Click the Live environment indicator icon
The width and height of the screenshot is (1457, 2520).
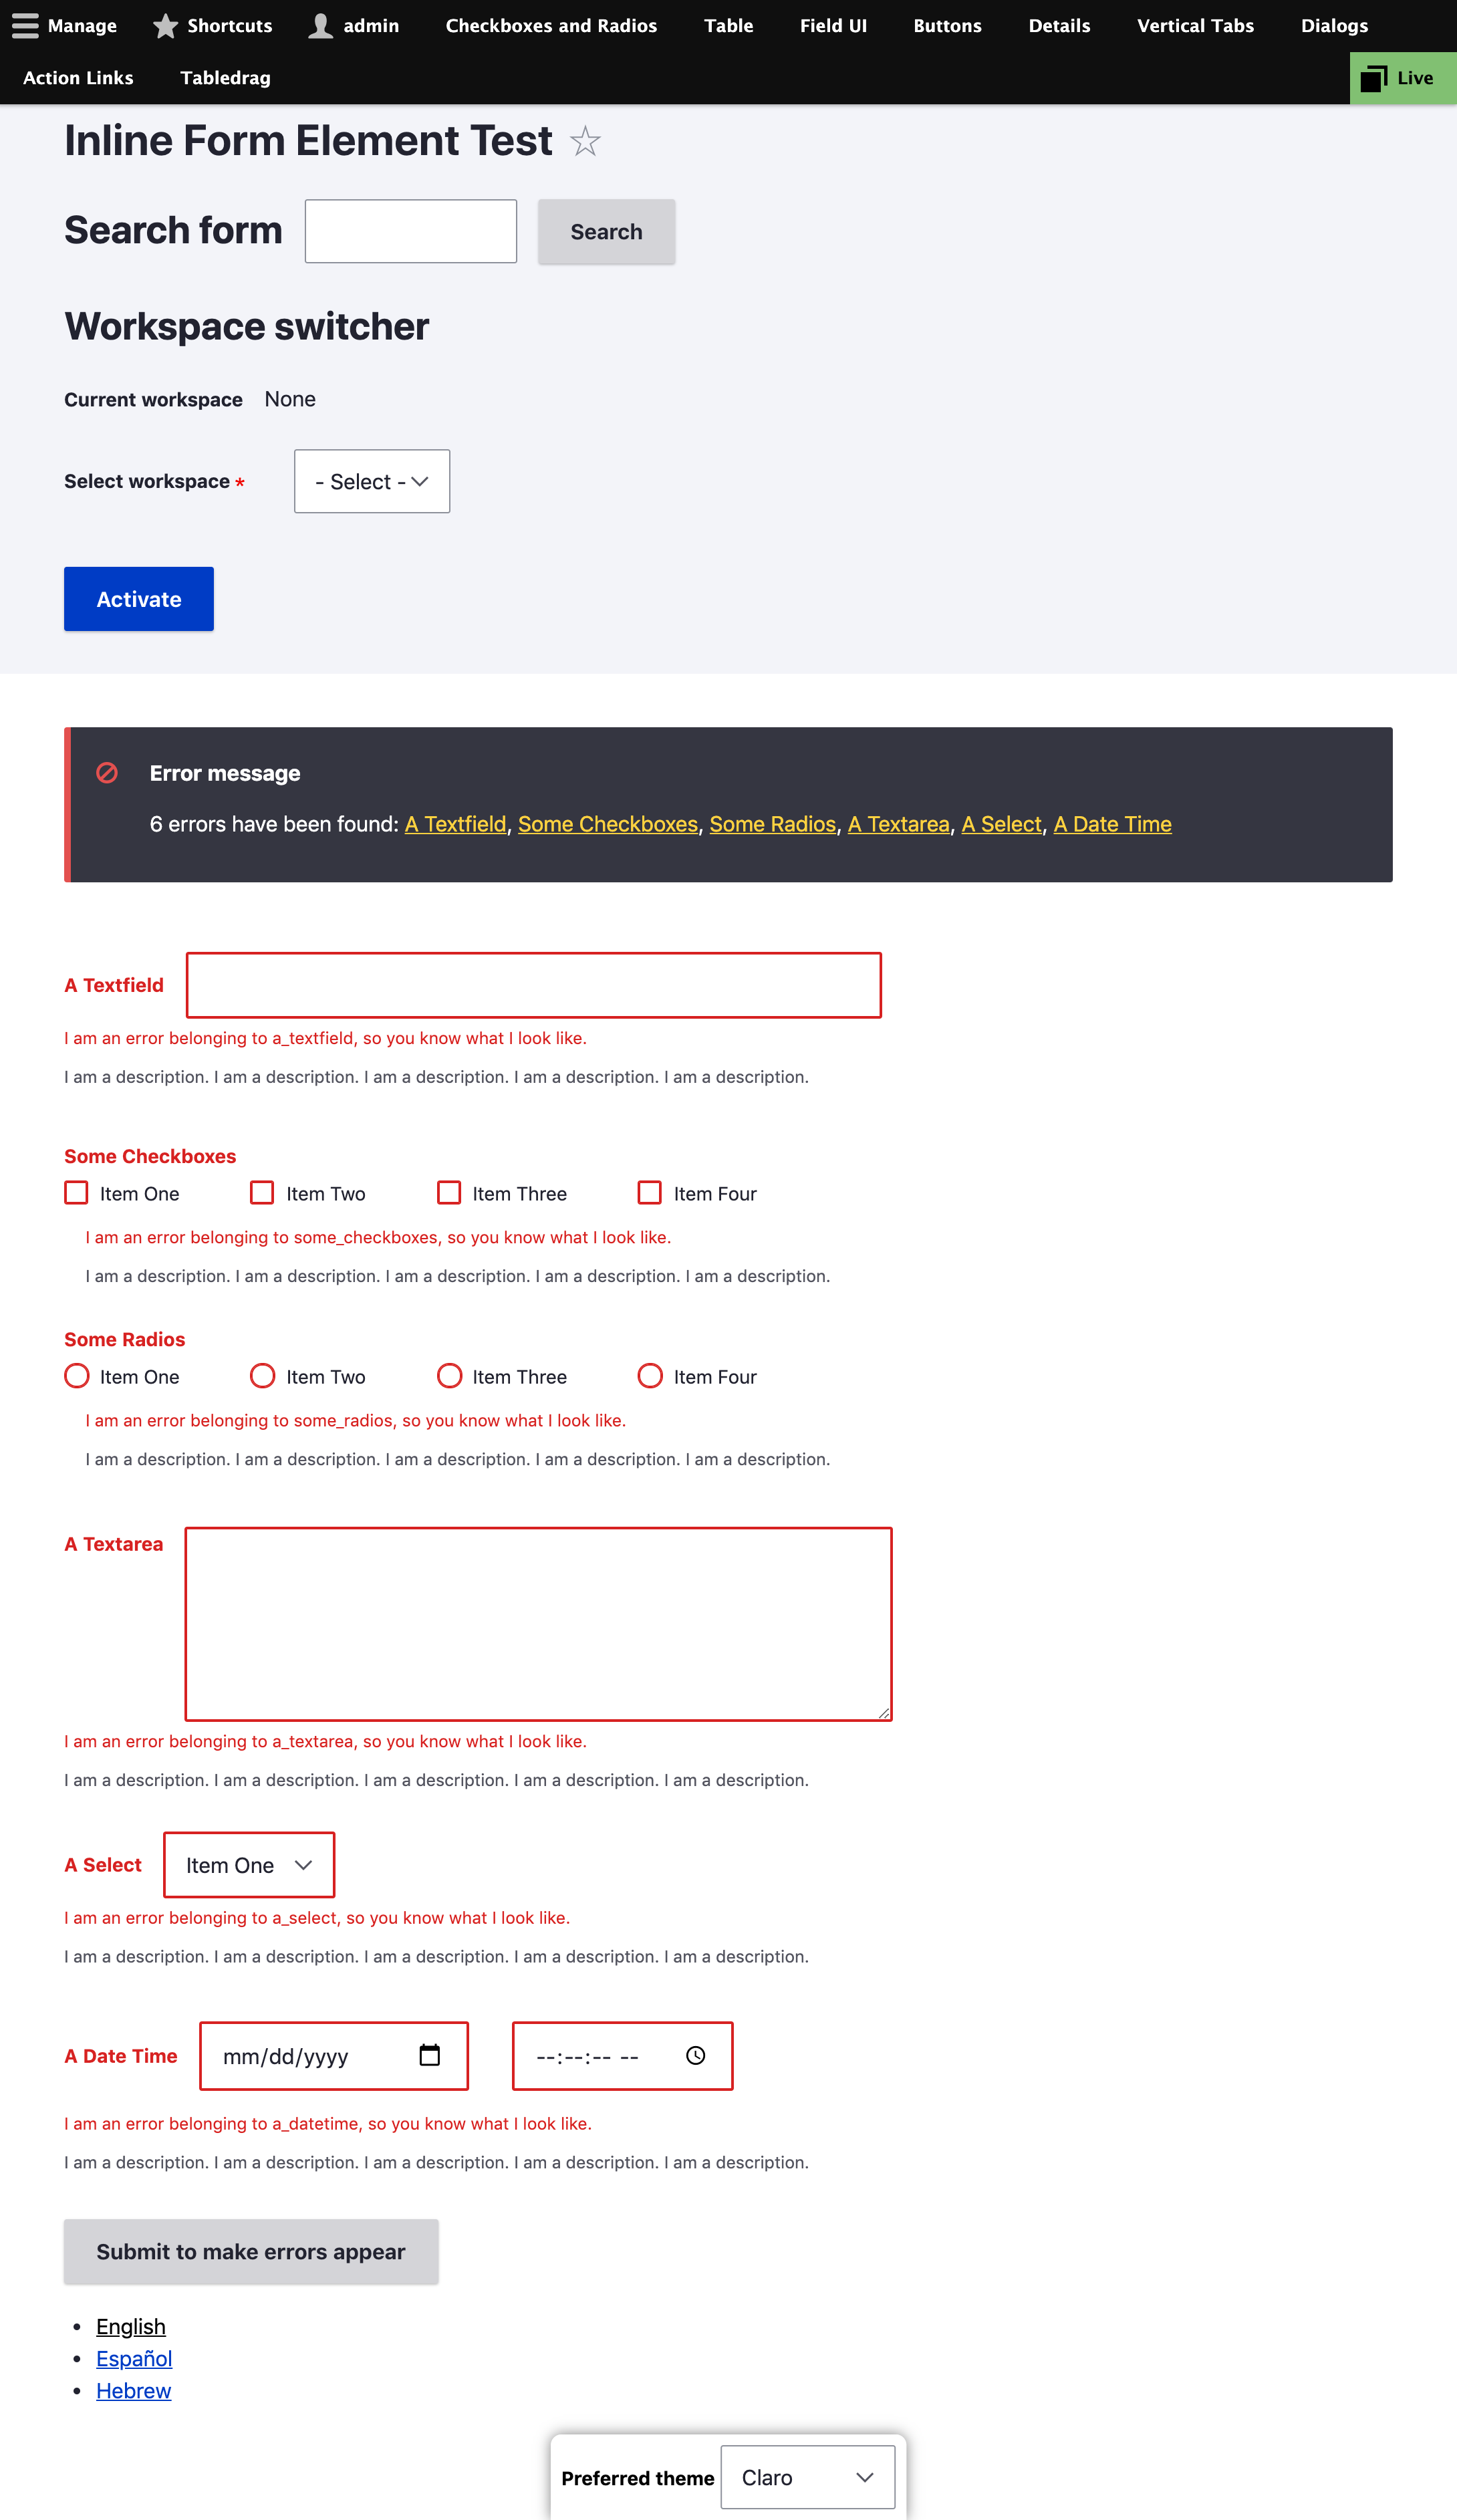[1374, 77]
